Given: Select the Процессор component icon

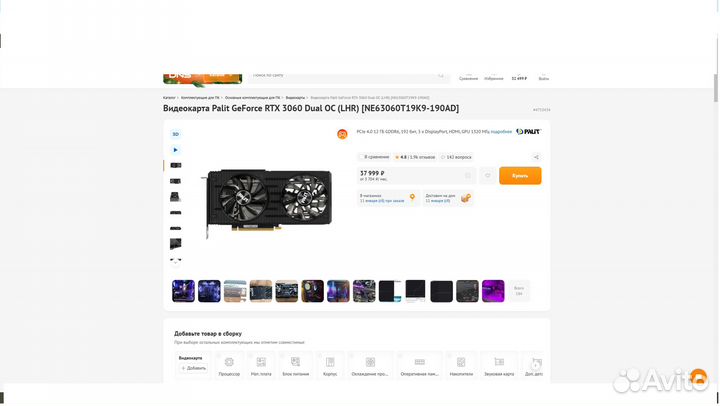Looking at the screenshot, I should (x=229, y=362).
